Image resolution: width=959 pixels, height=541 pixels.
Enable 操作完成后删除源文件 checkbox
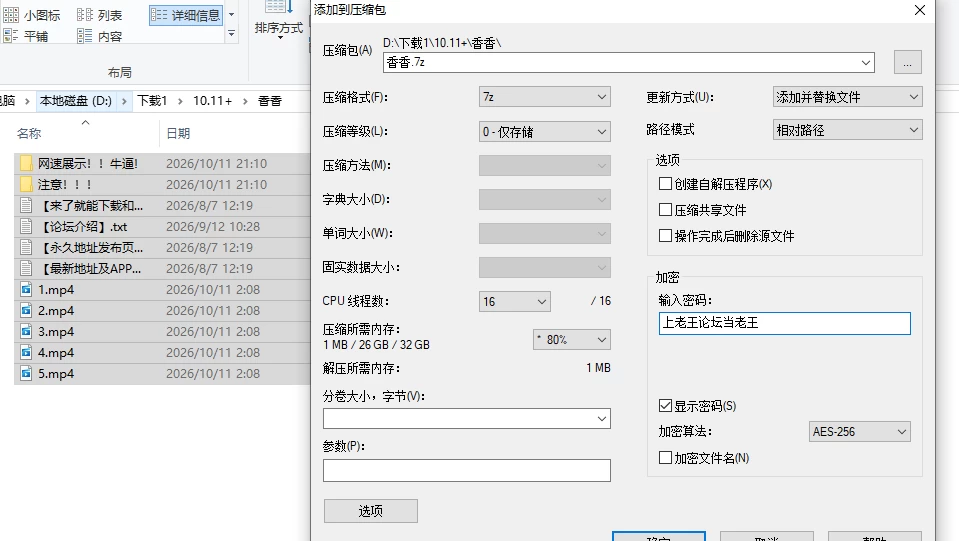pyautogui.click(x=665, y=235)
